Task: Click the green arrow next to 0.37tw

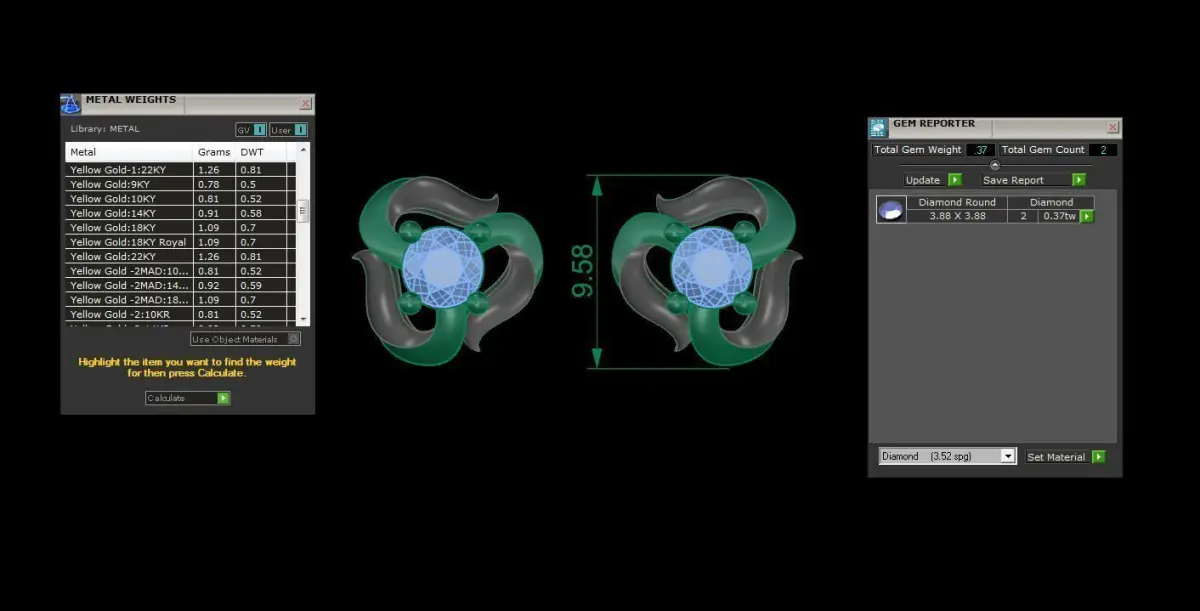Action: click(1087, 216)
